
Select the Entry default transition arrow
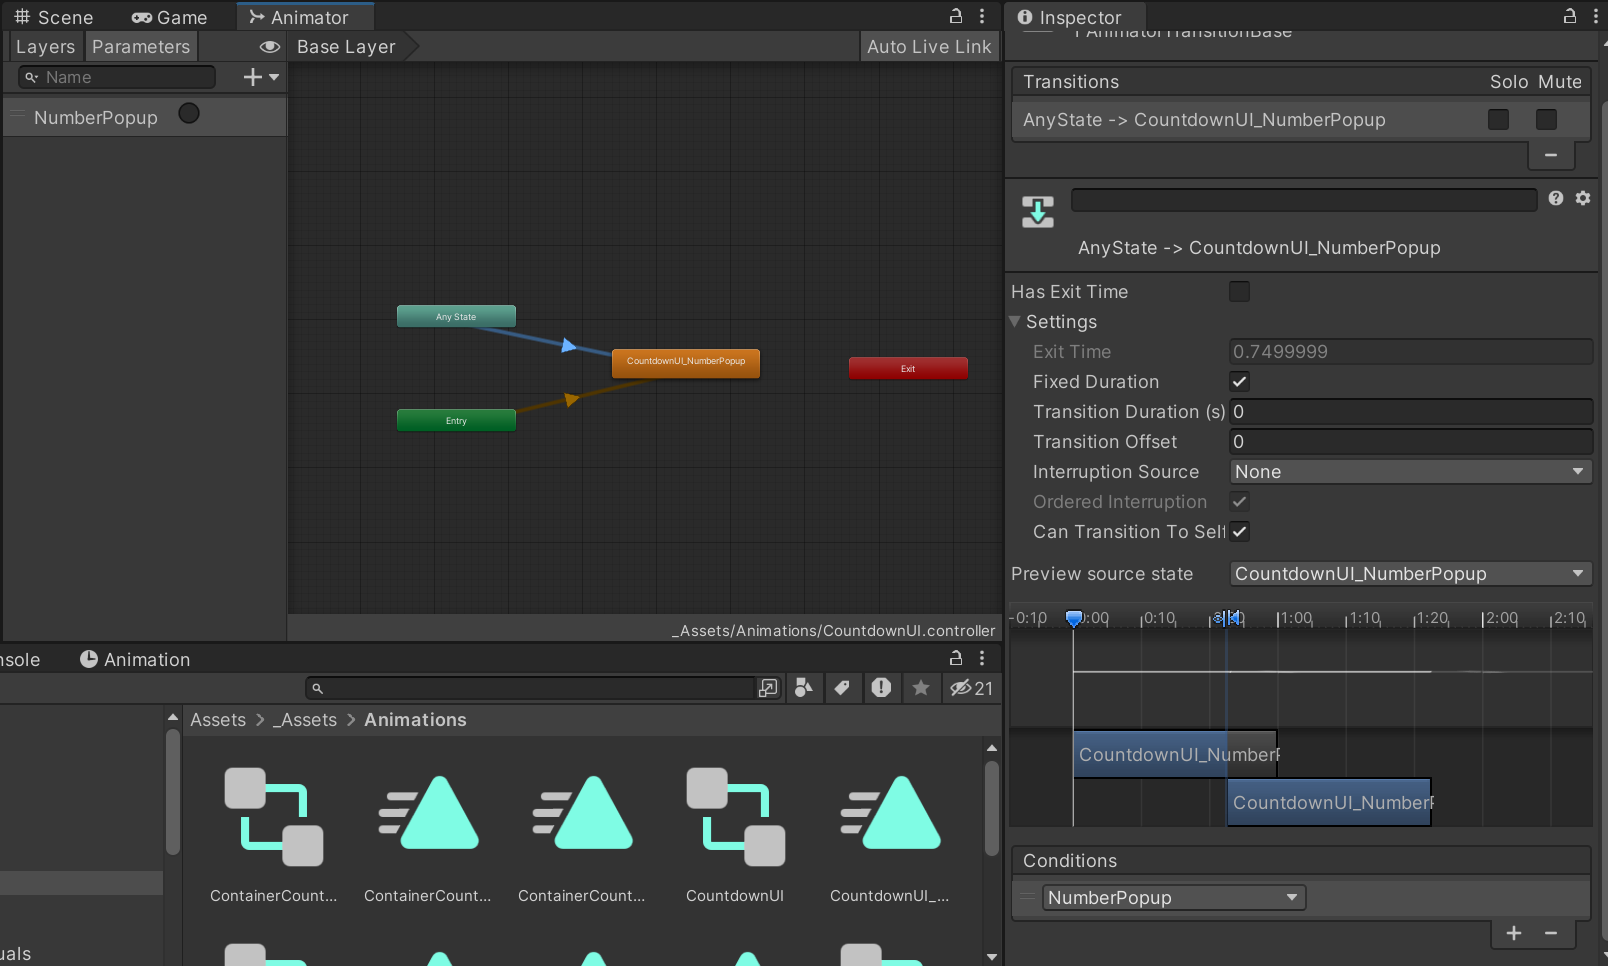(x=571, y=400)
